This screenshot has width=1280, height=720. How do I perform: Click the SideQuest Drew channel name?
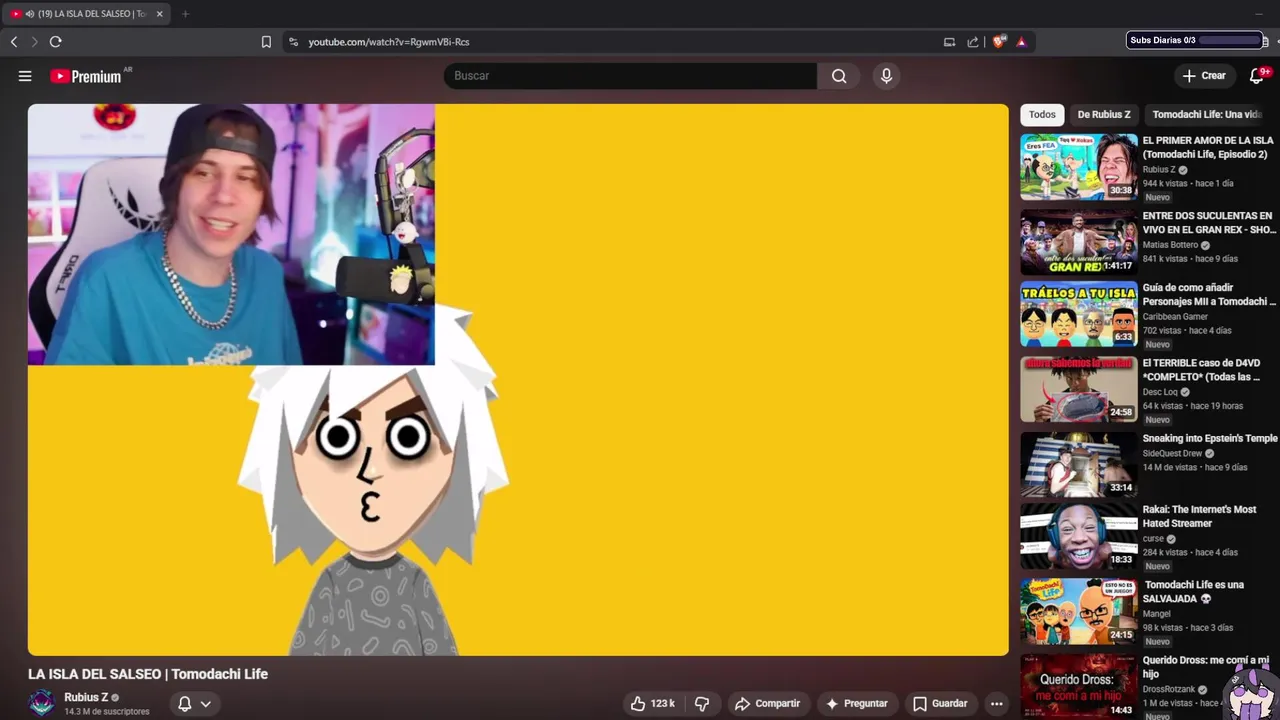coord(1172,454)
